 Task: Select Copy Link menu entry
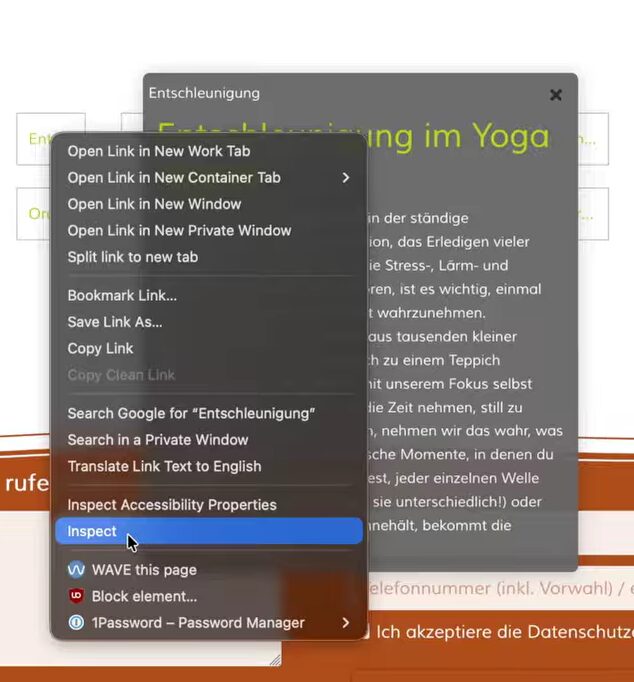209,348
